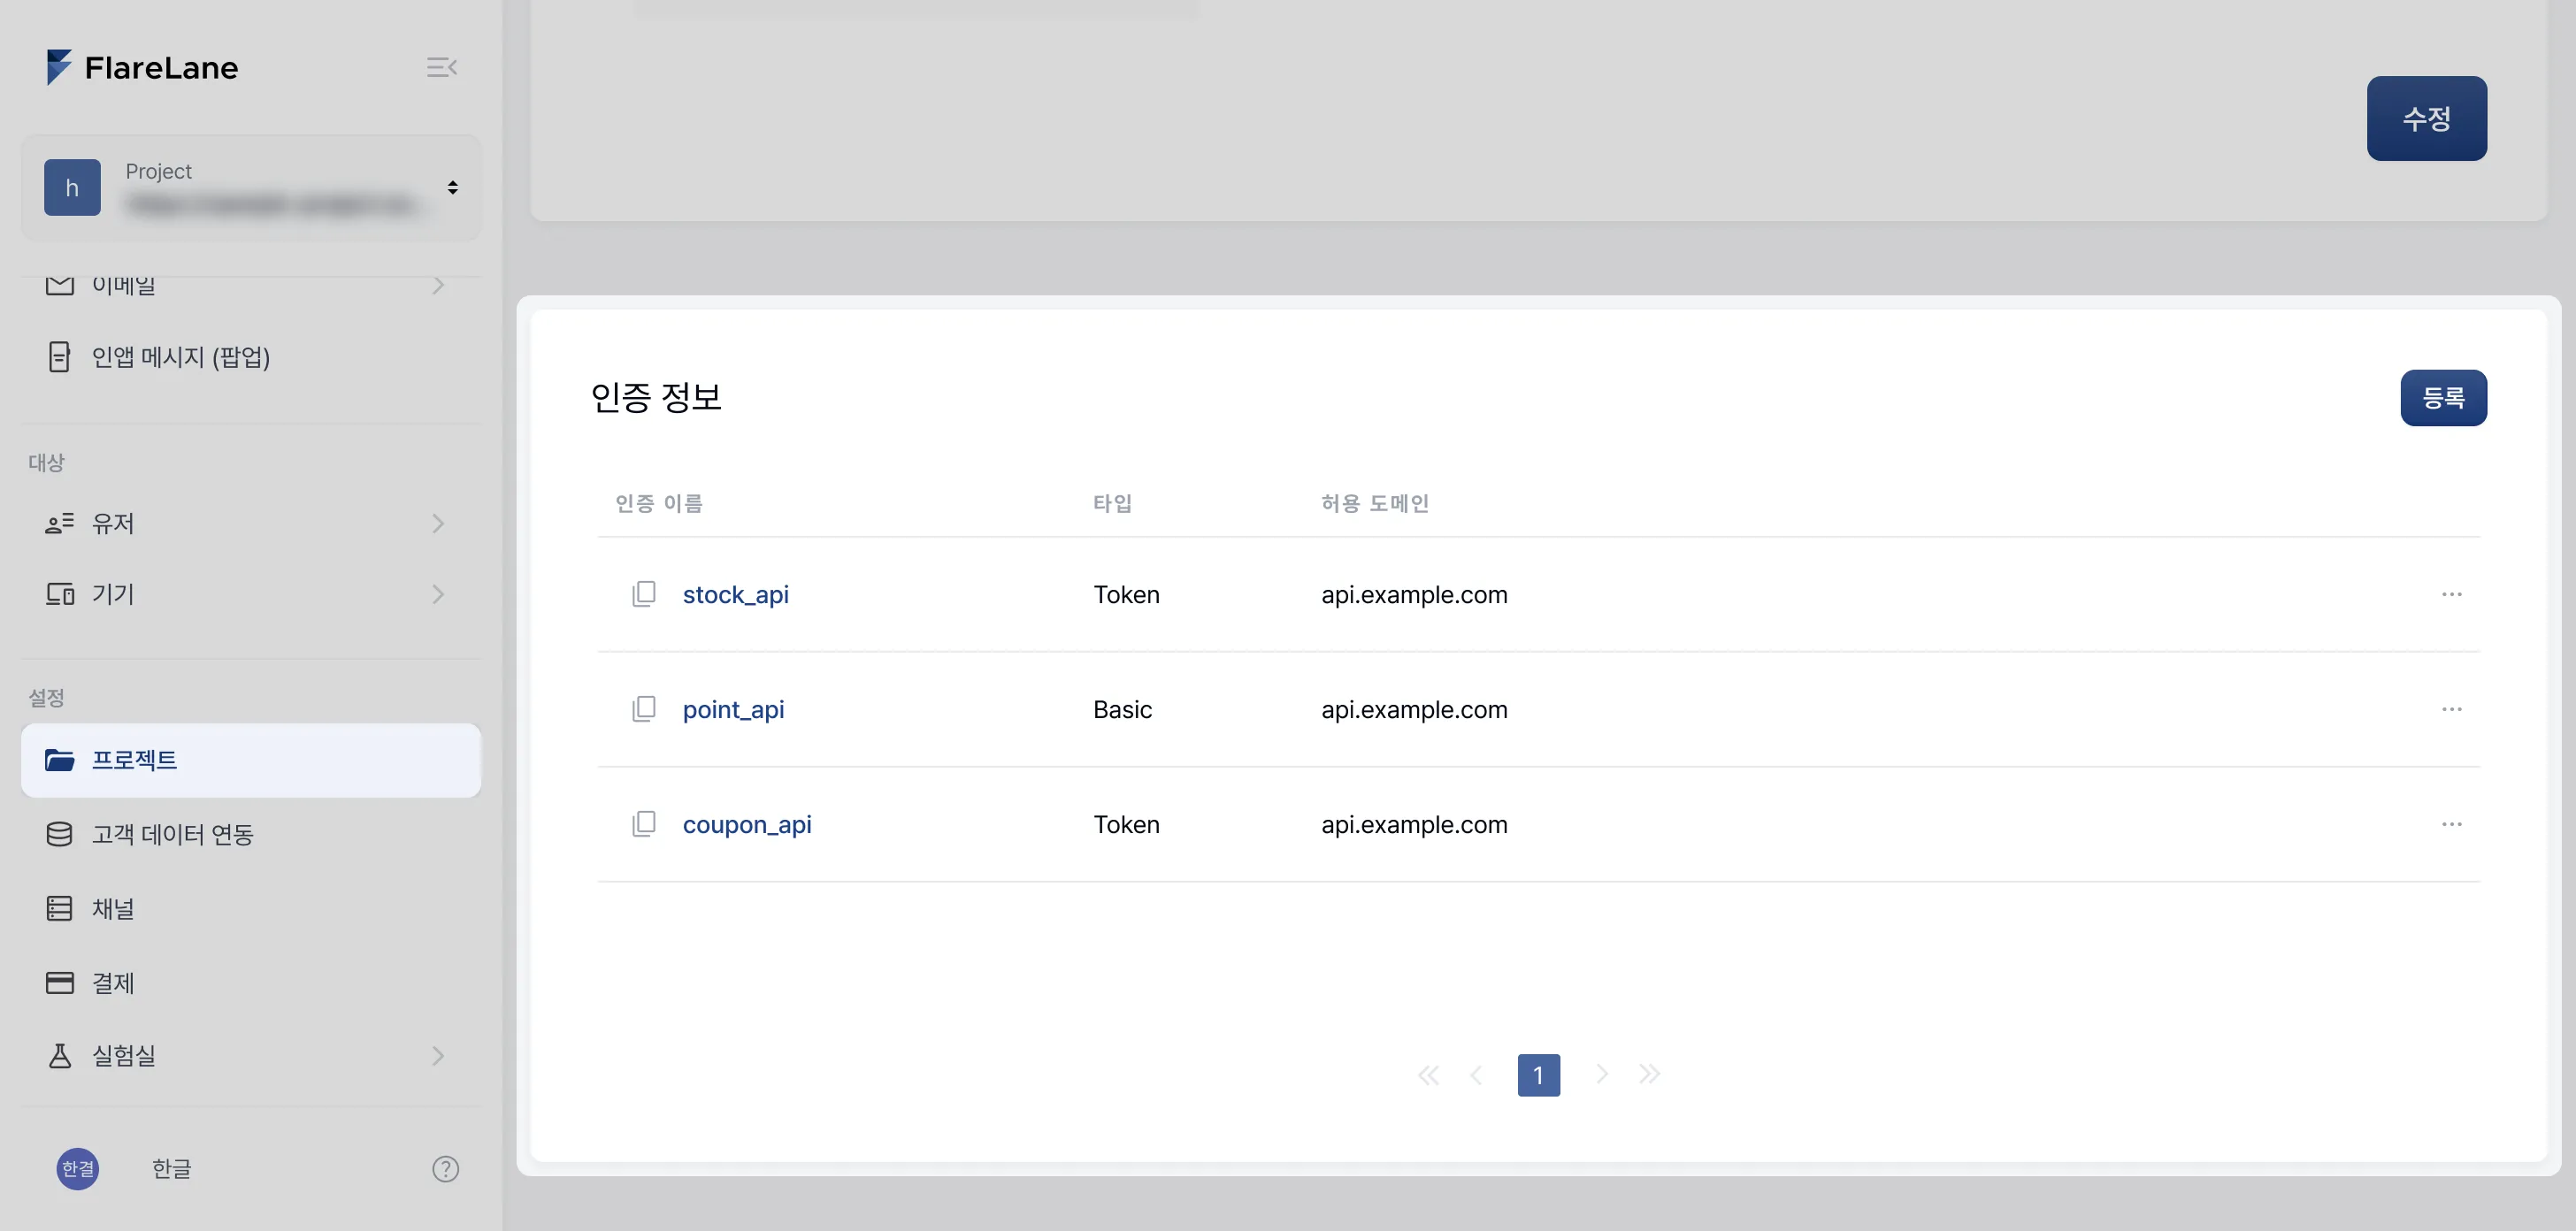
Task: Open more options for point_api row
Action: click(2451, 709)
